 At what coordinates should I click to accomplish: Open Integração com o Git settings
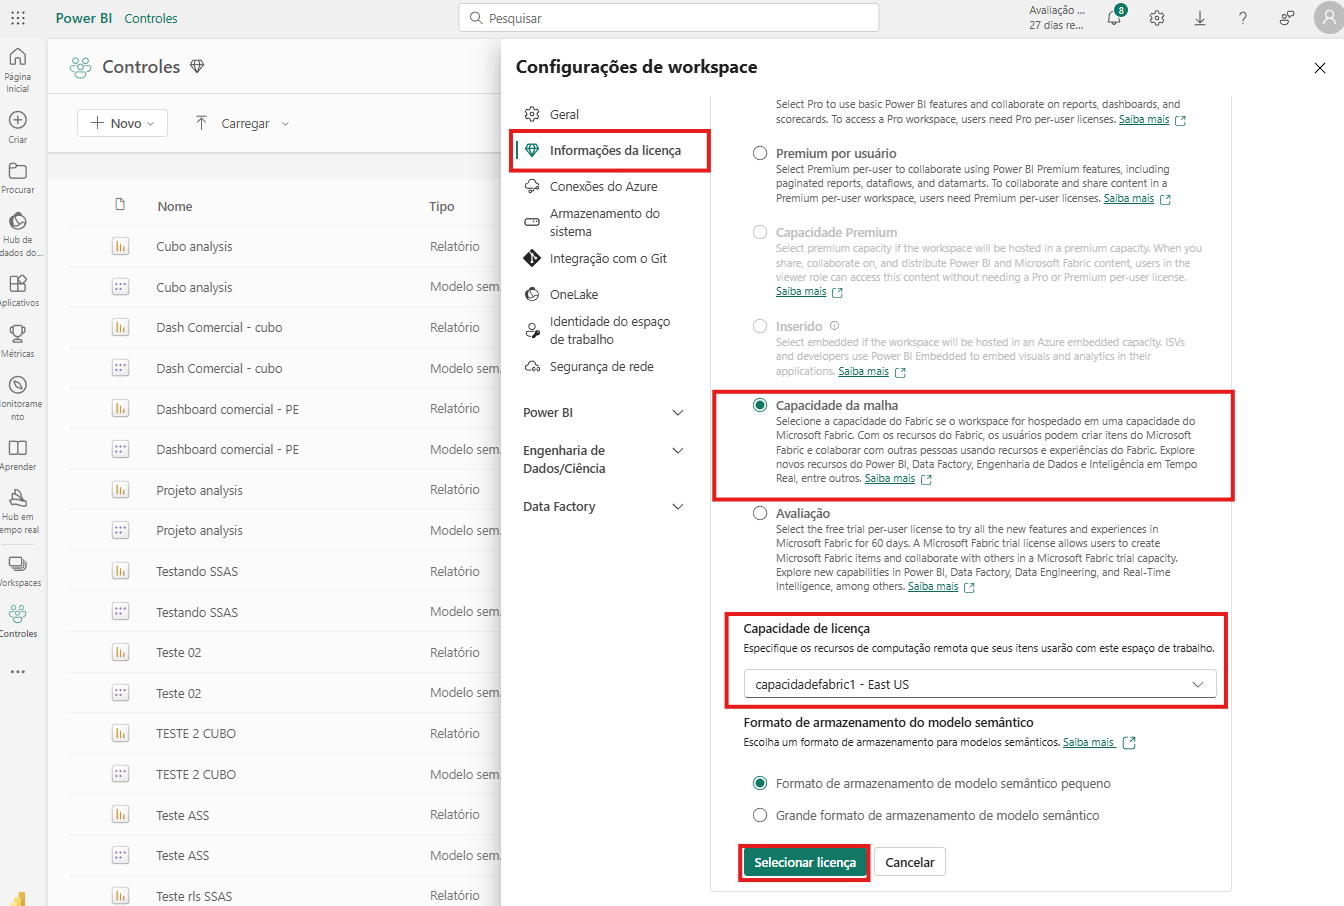(x=607, y=259)
